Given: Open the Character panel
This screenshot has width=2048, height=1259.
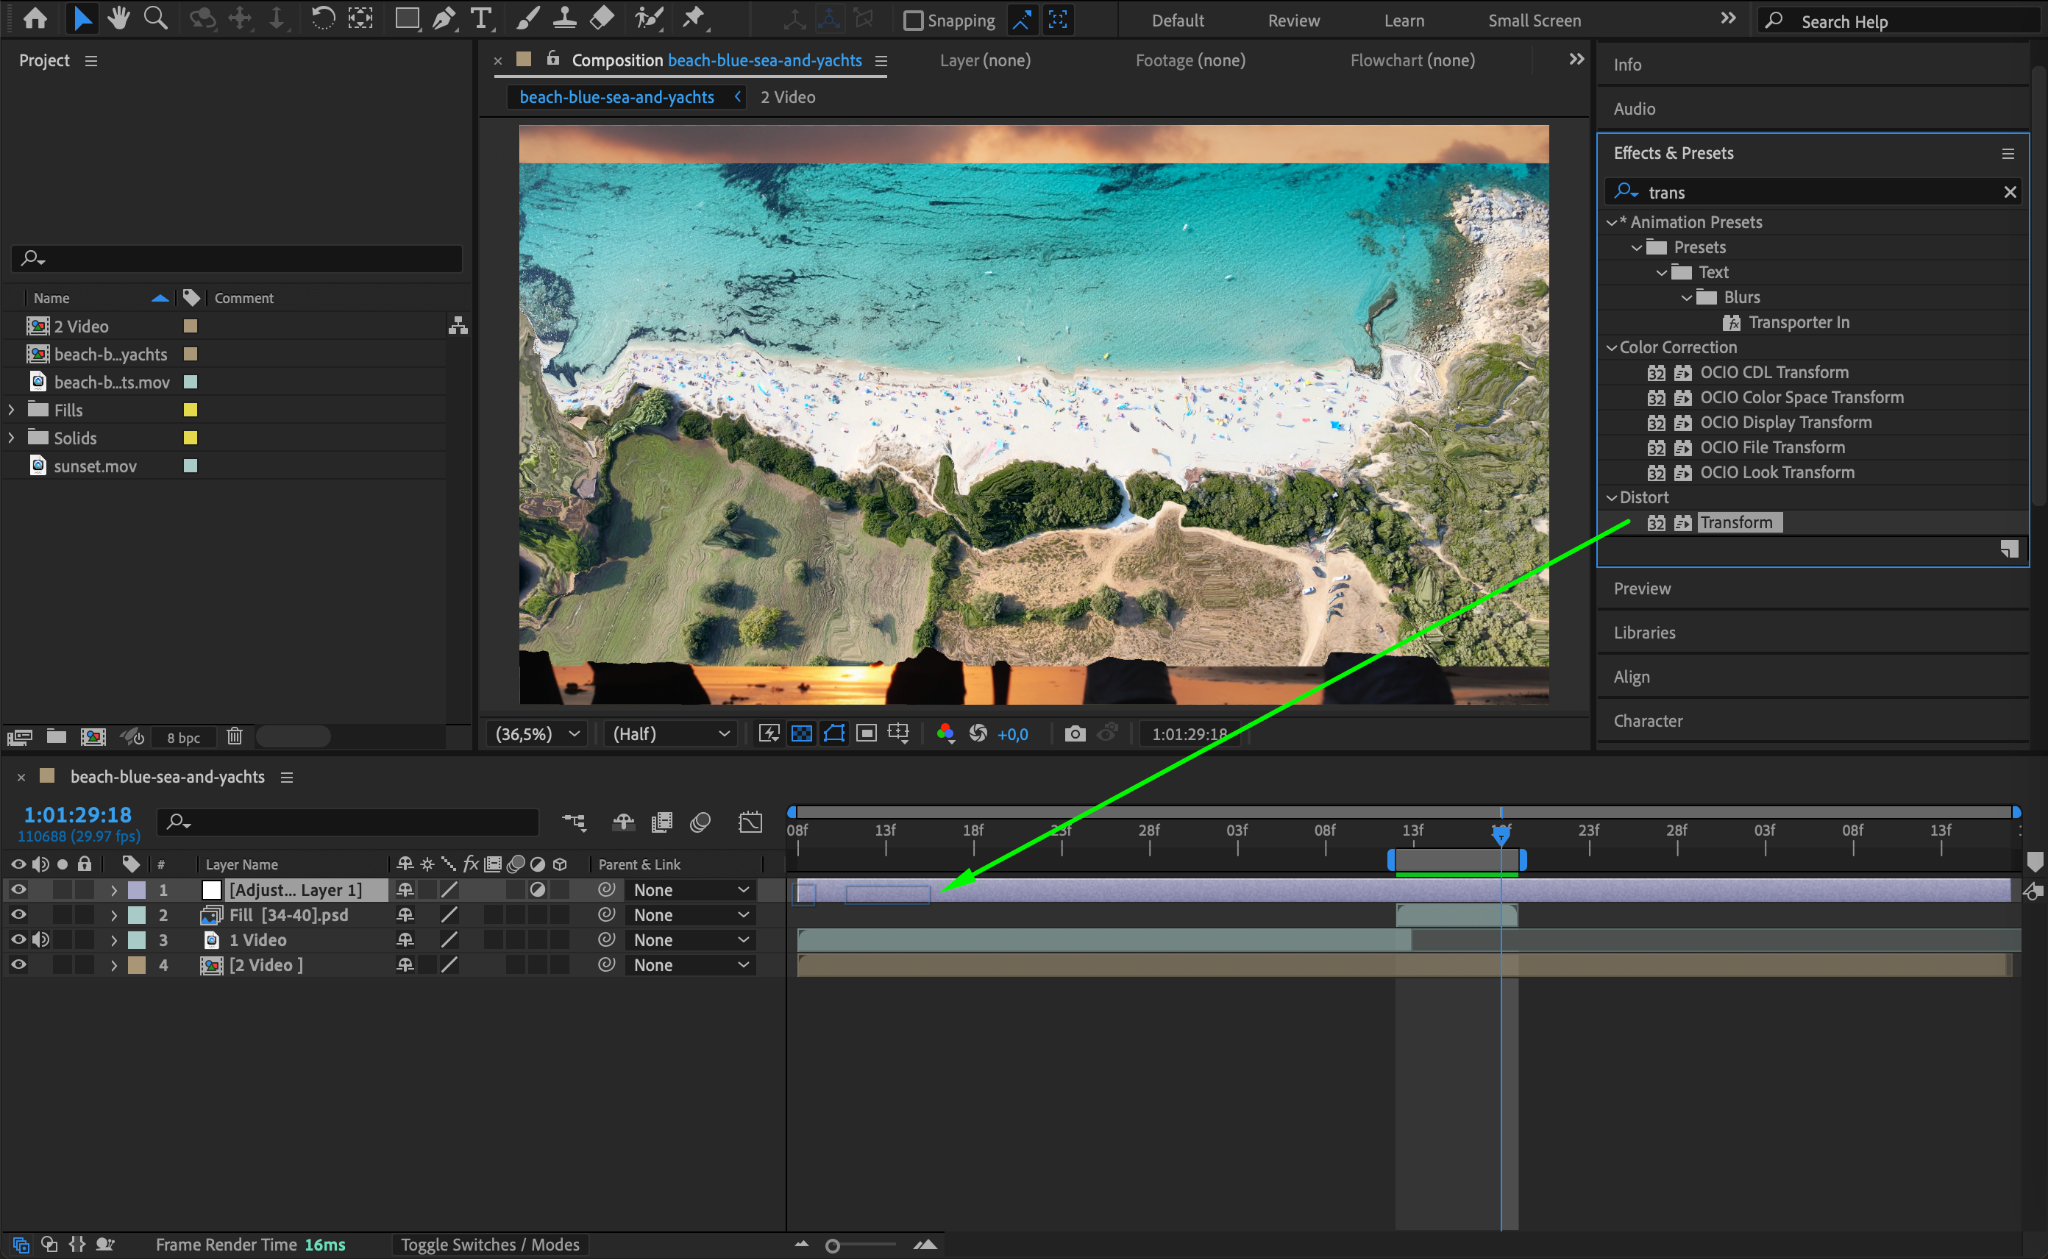Looking at the screenshot, I should [1647, 721].
